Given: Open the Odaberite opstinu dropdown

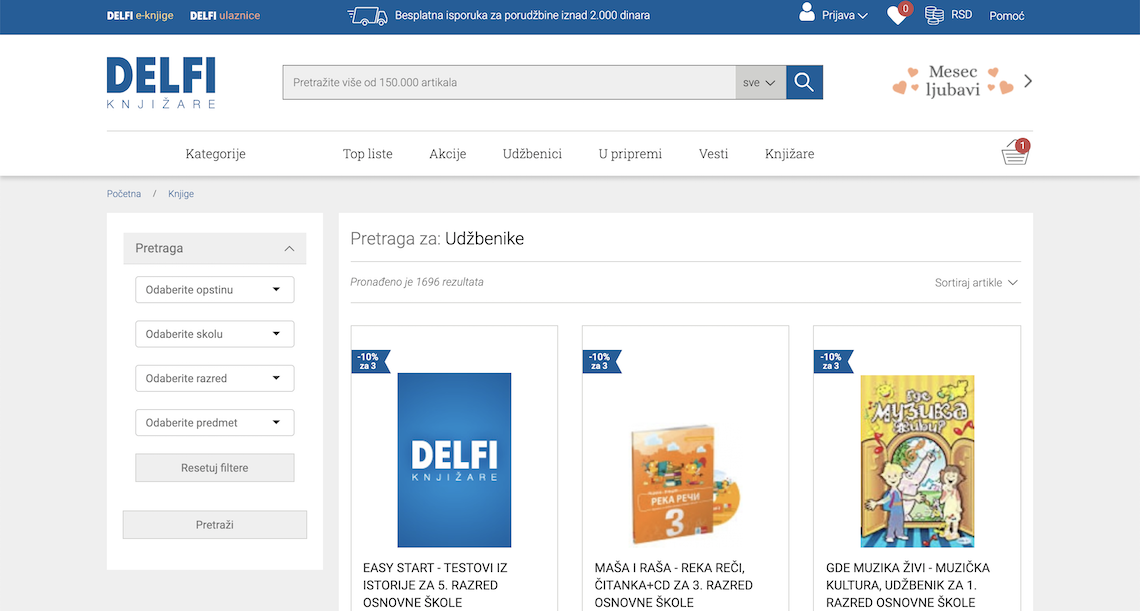Looking at the screenshot, I should pos(214,289).
